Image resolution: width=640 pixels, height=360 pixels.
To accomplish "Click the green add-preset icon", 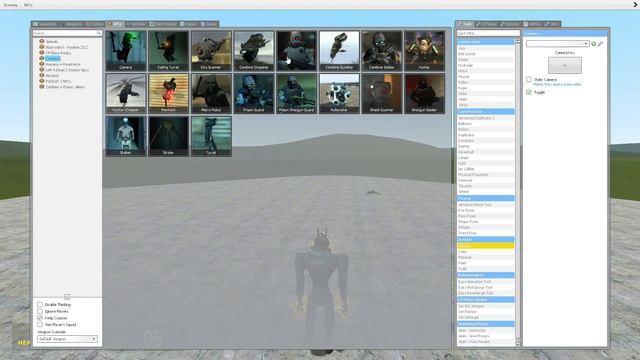I will click(594, 44).
